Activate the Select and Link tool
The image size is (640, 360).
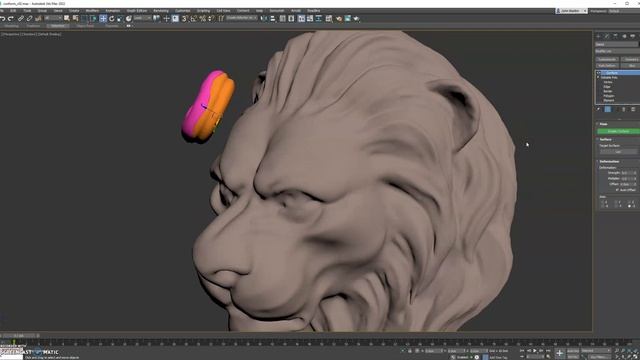21,18
